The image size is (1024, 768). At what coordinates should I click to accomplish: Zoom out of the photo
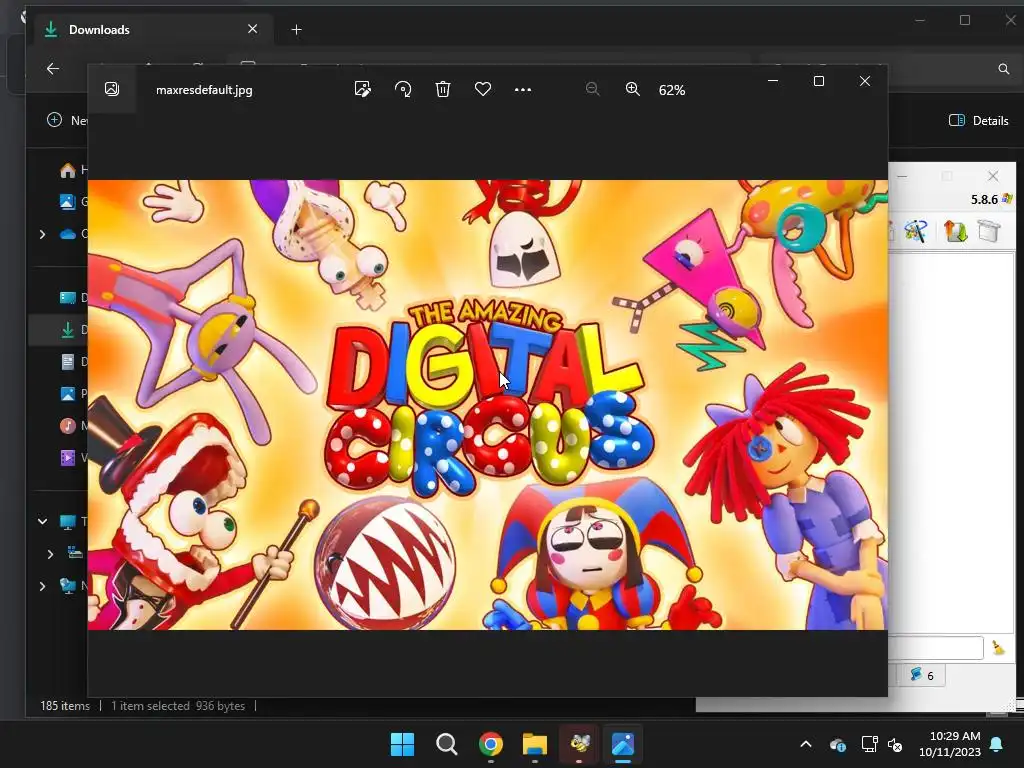click(x=592, y=89)
